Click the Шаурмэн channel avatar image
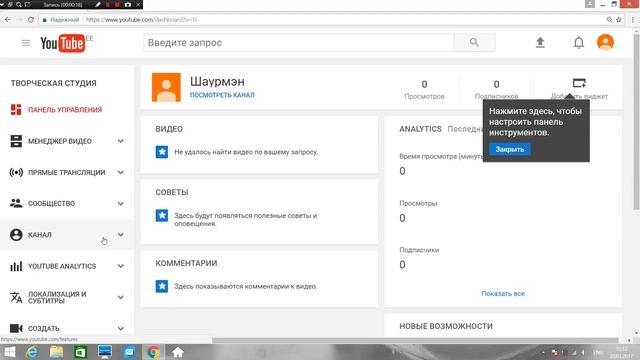Viewport: 640px width, 360px height. 166,87
